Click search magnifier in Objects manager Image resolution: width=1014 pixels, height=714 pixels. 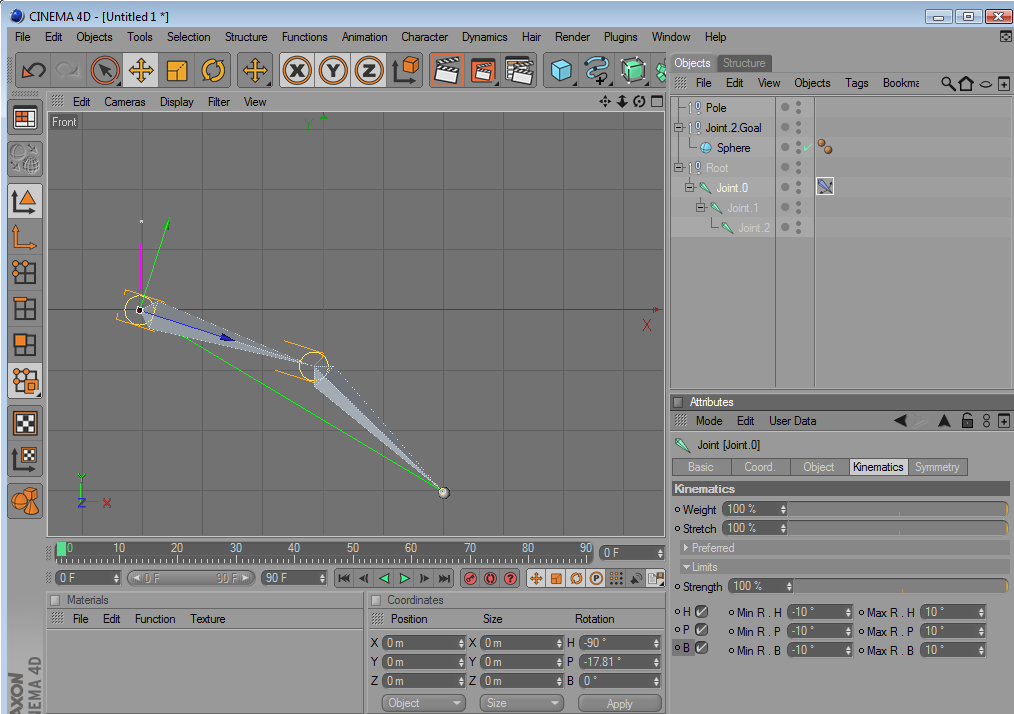tap(947, 83)
